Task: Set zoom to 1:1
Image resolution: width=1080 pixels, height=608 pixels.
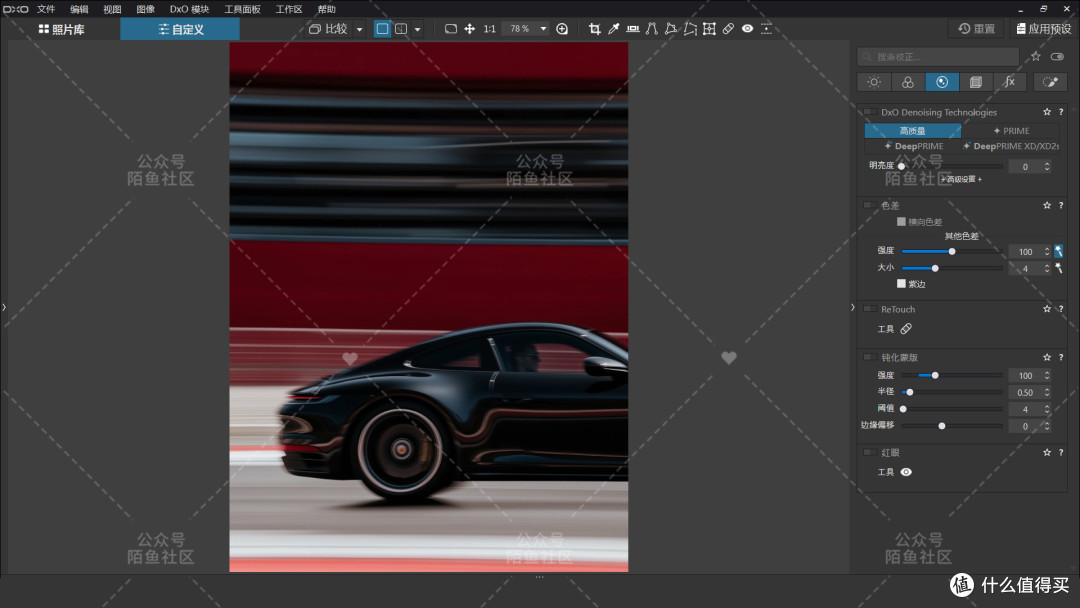Action: point(489,29)
